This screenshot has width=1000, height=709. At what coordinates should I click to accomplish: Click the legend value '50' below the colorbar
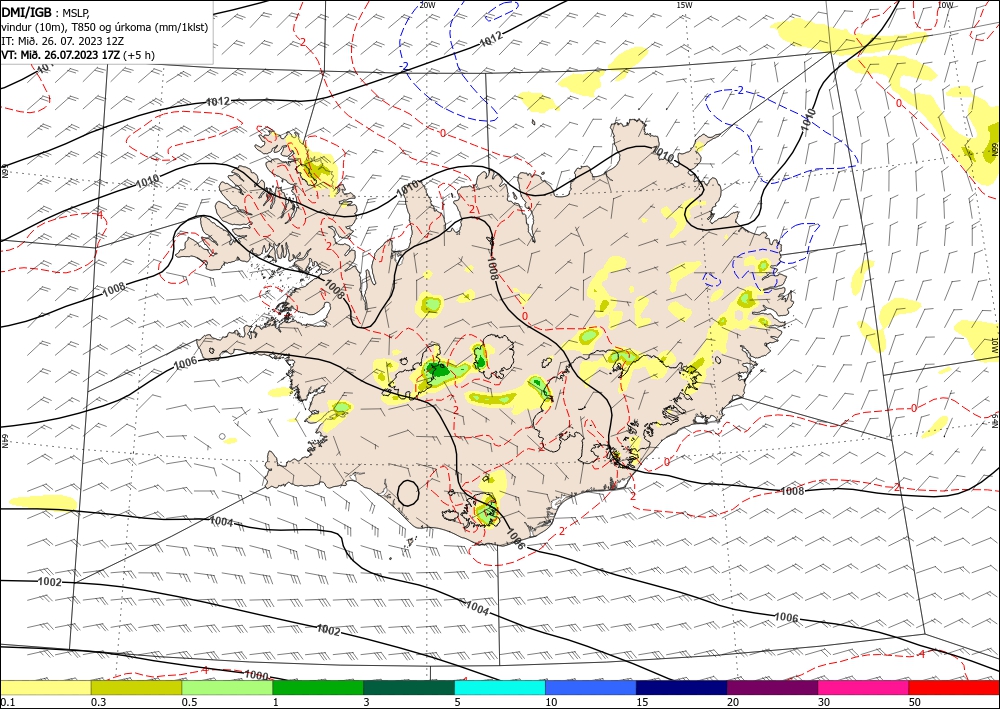(915, 702)
